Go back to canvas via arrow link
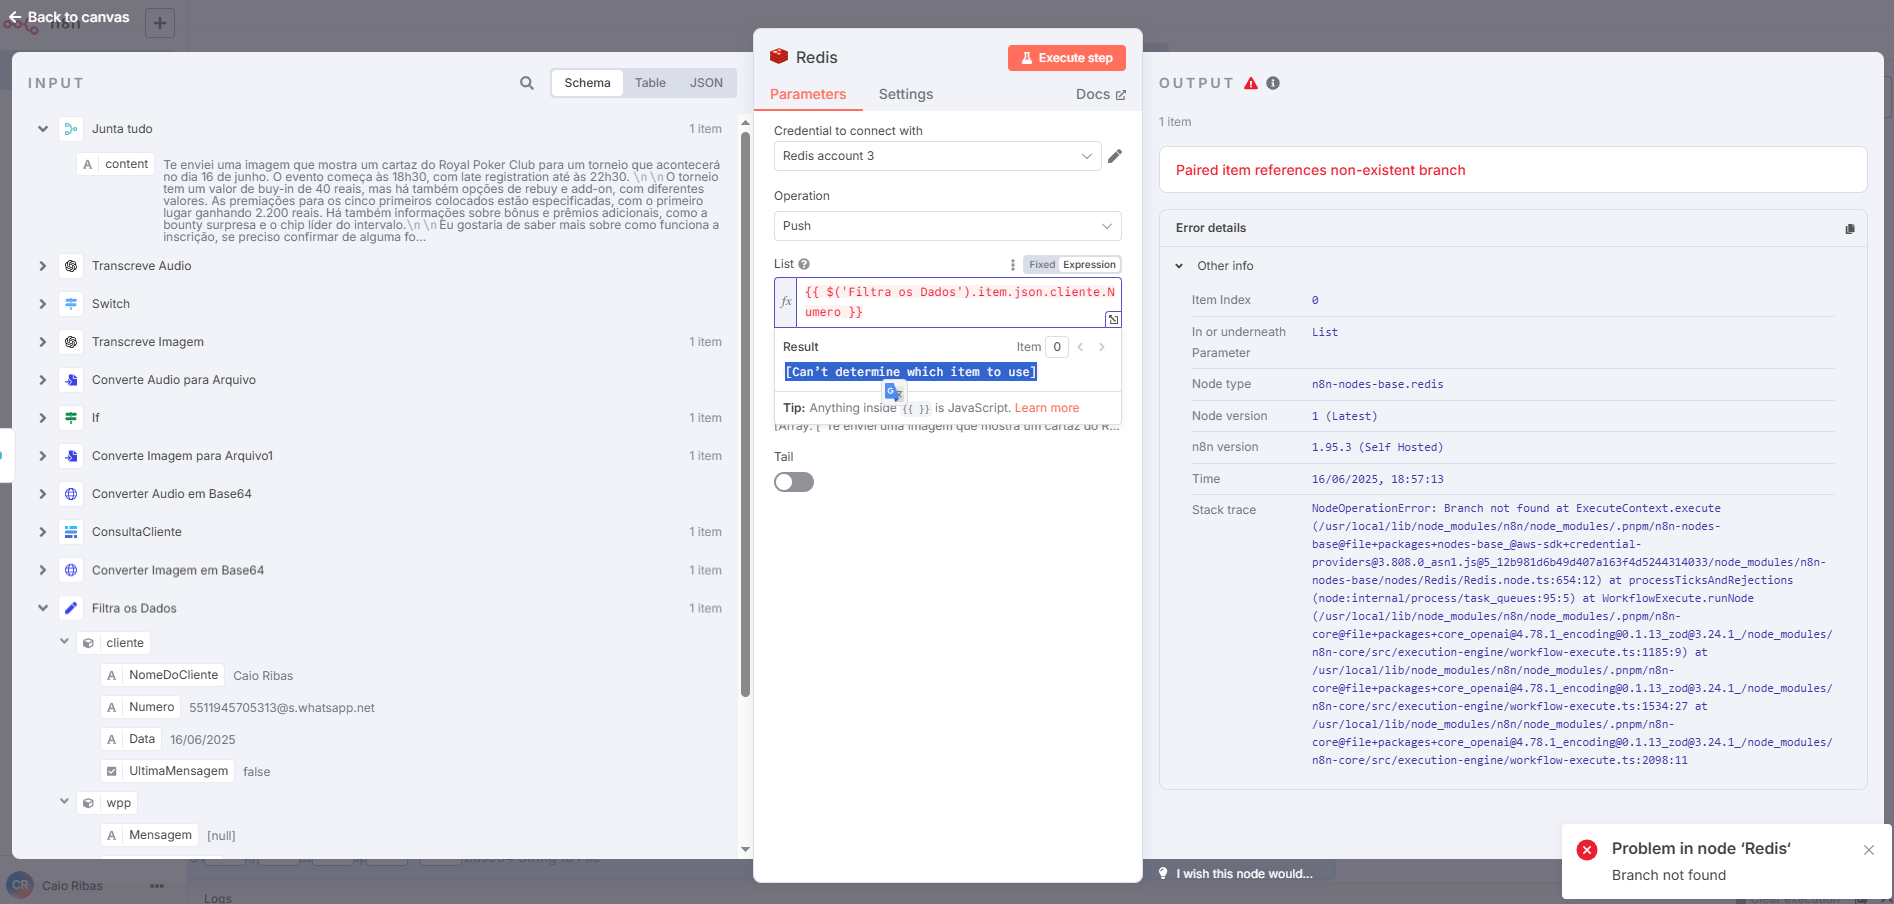 pos(69,17)
